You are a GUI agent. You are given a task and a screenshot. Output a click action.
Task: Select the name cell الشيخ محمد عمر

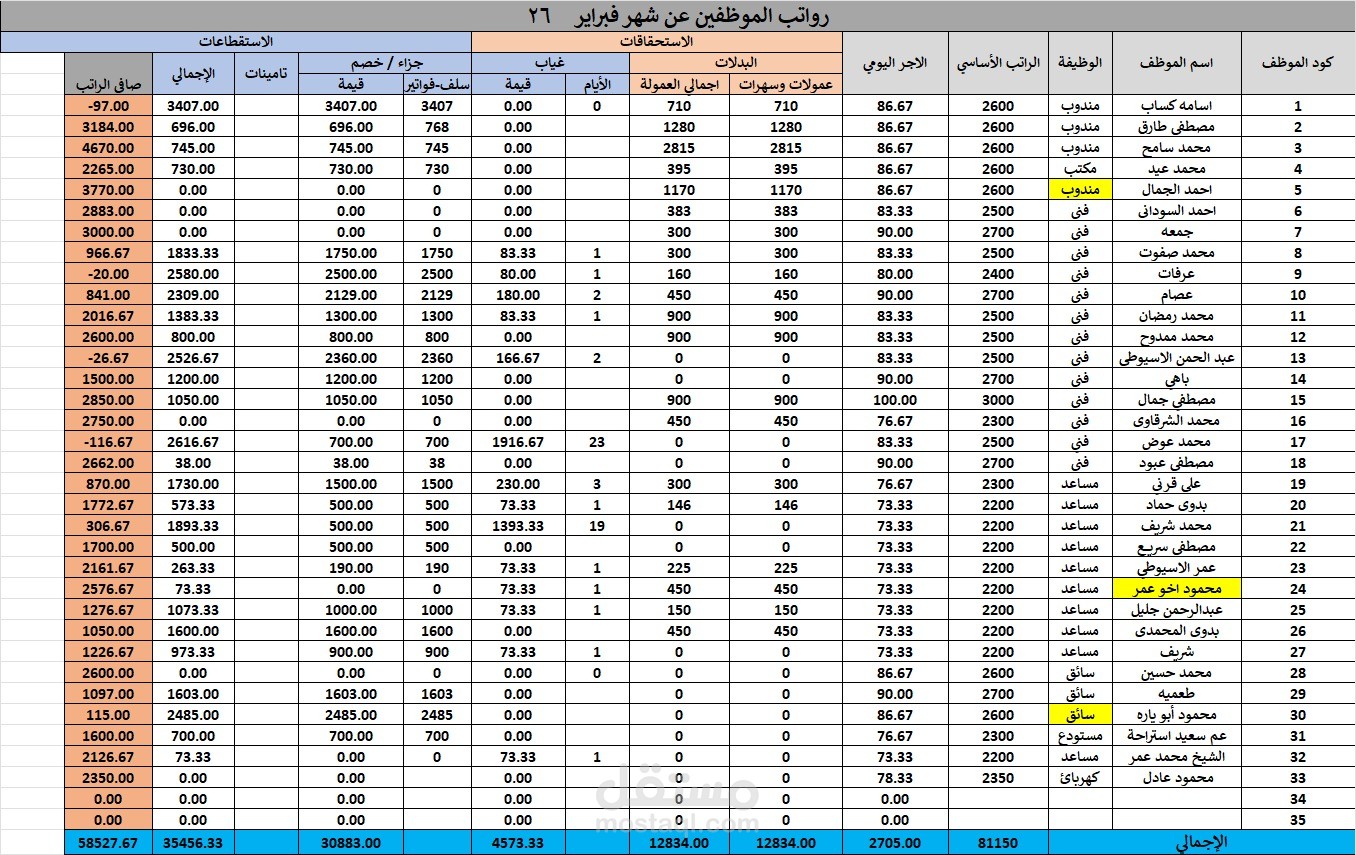1176,757
